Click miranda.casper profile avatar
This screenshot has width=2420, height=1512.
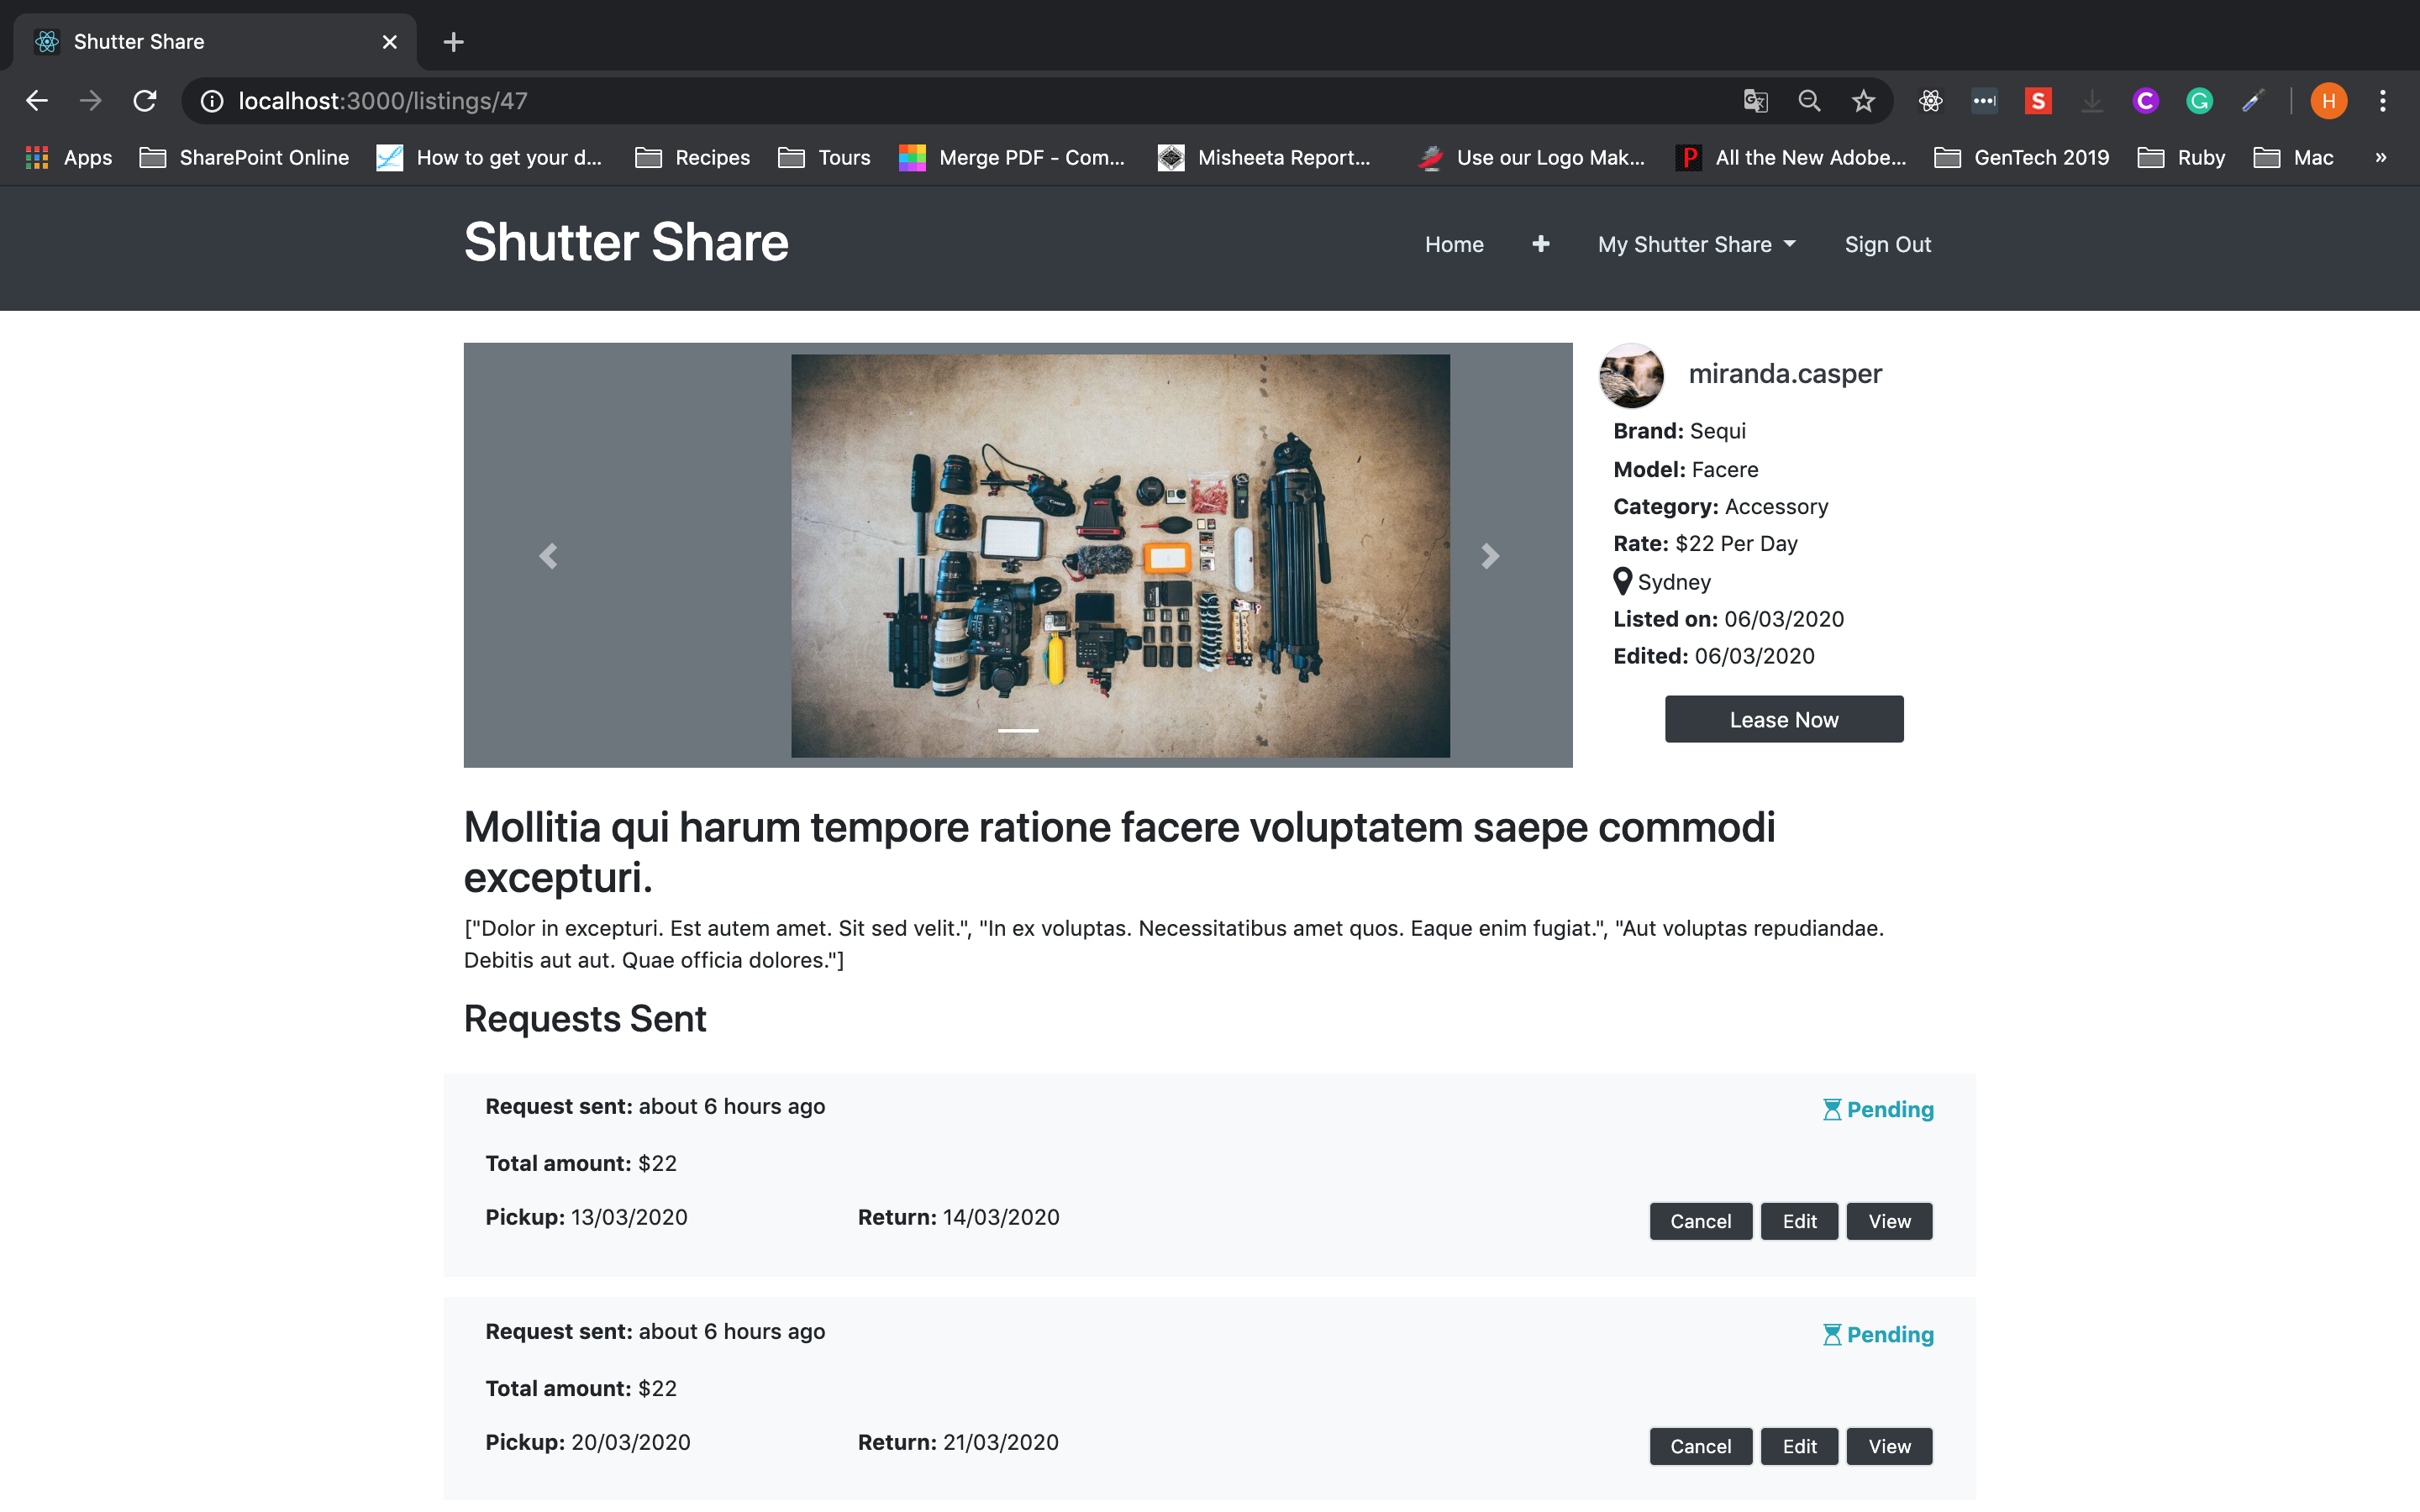click(x=1631, y=375)
